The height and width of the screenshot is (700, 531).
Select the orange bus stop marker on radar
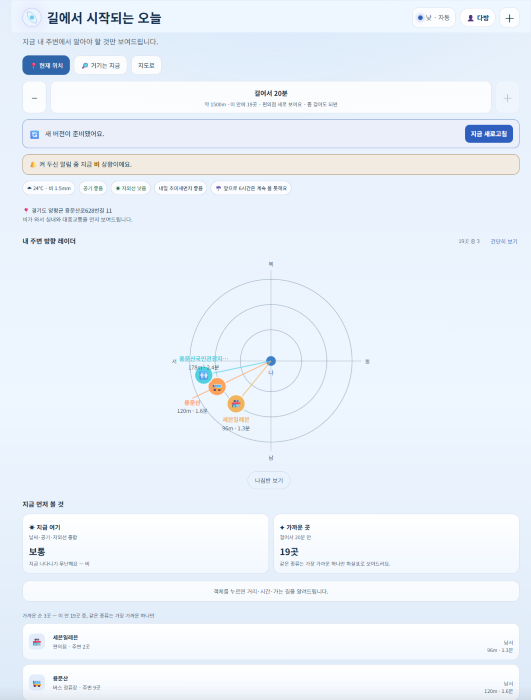click(217, 387)
